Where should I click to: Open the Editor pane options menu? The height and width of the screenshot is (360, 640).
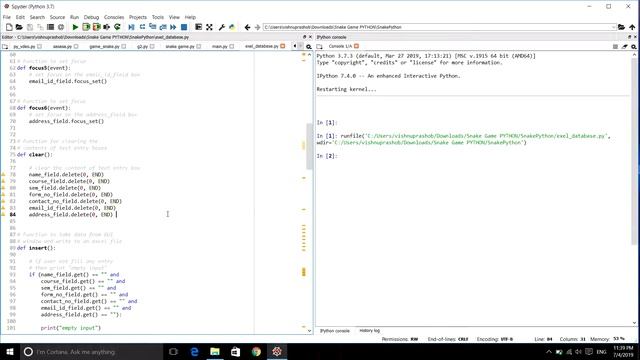(309, 47)
